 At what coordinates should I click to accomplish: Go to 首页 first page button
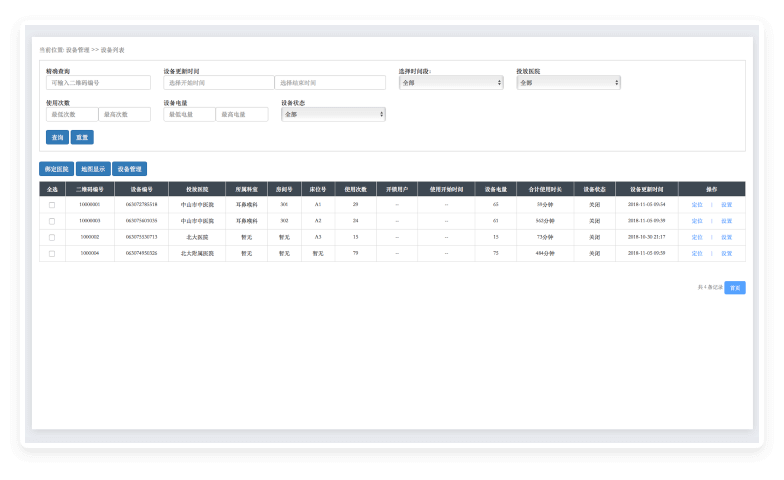[x=735, y=287]
